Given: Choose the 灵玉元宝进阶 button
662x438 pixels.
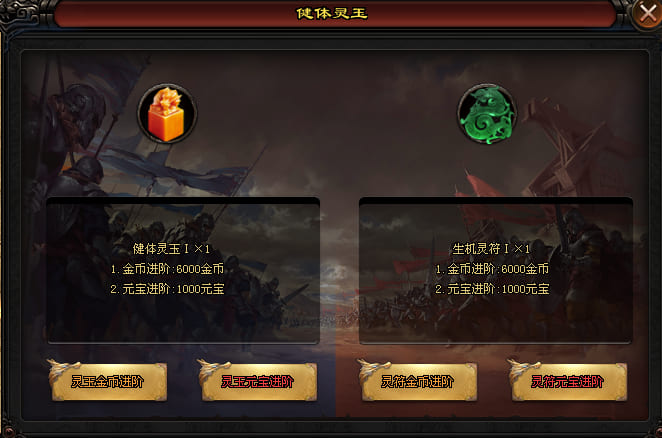Looking at the screenshot, I should (259, 382).
